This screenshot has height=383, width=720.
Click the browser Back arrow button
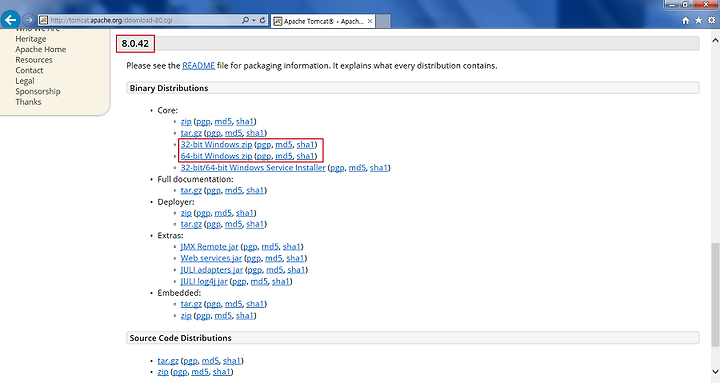coord(11,20)
